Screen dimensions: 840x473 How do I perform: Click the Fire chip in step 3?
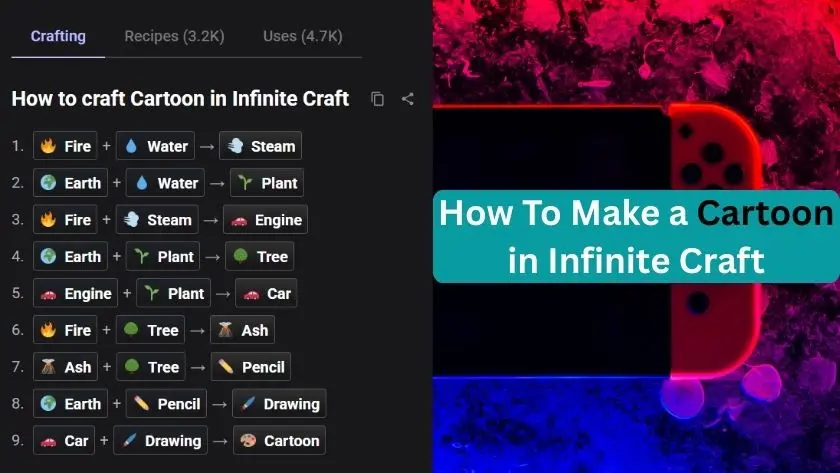click(65, 220)
